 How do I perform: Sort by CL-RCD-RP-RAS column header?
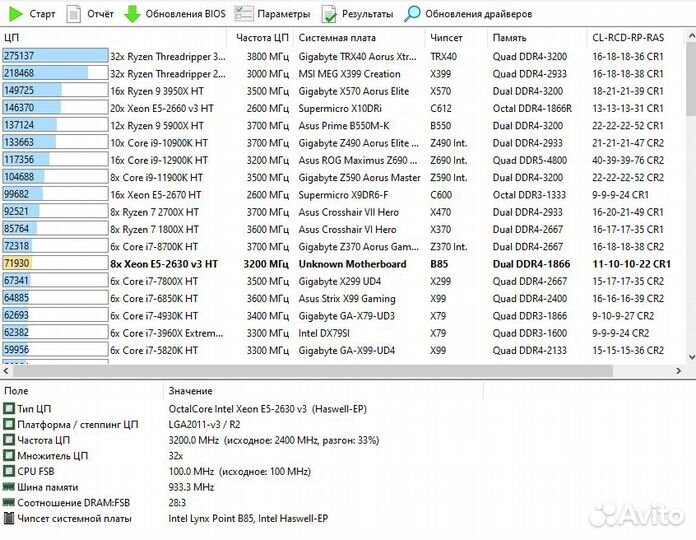pyautogui.click(x=636, y=38)
